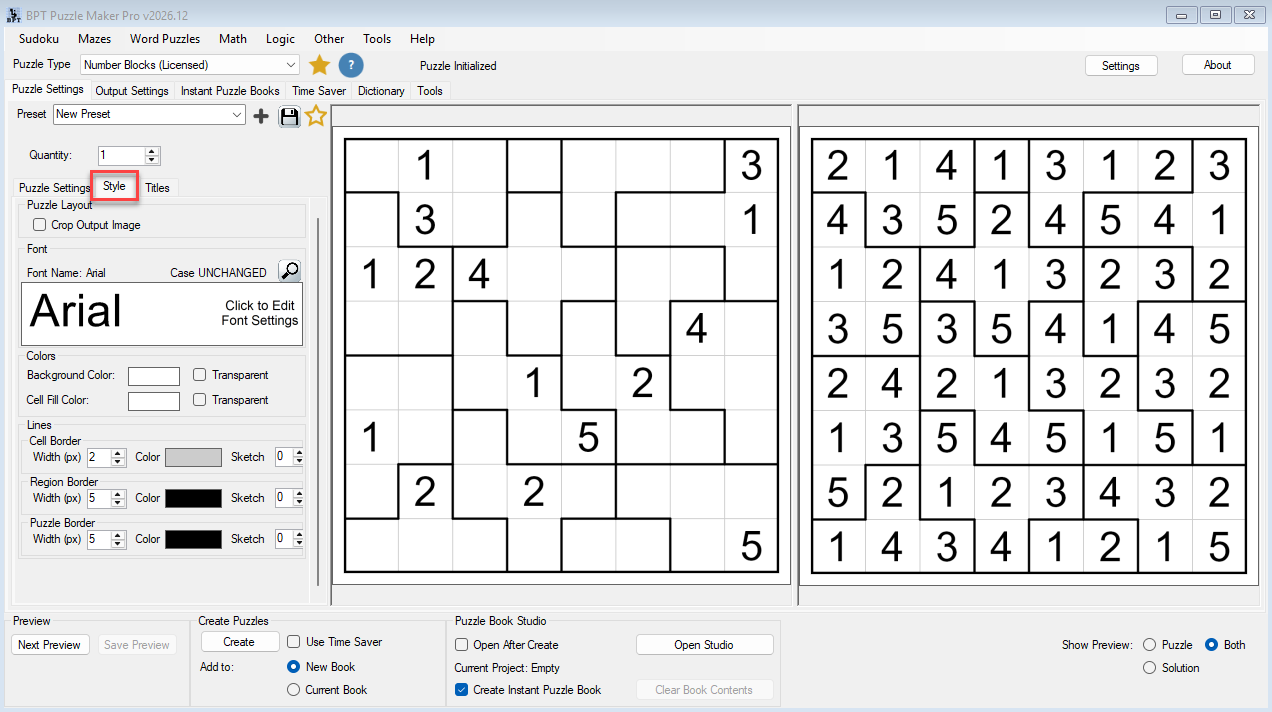Toggle Crop Output Image checkbox
The width and height of the screenshot is (1272, 712).
point(40,225)
